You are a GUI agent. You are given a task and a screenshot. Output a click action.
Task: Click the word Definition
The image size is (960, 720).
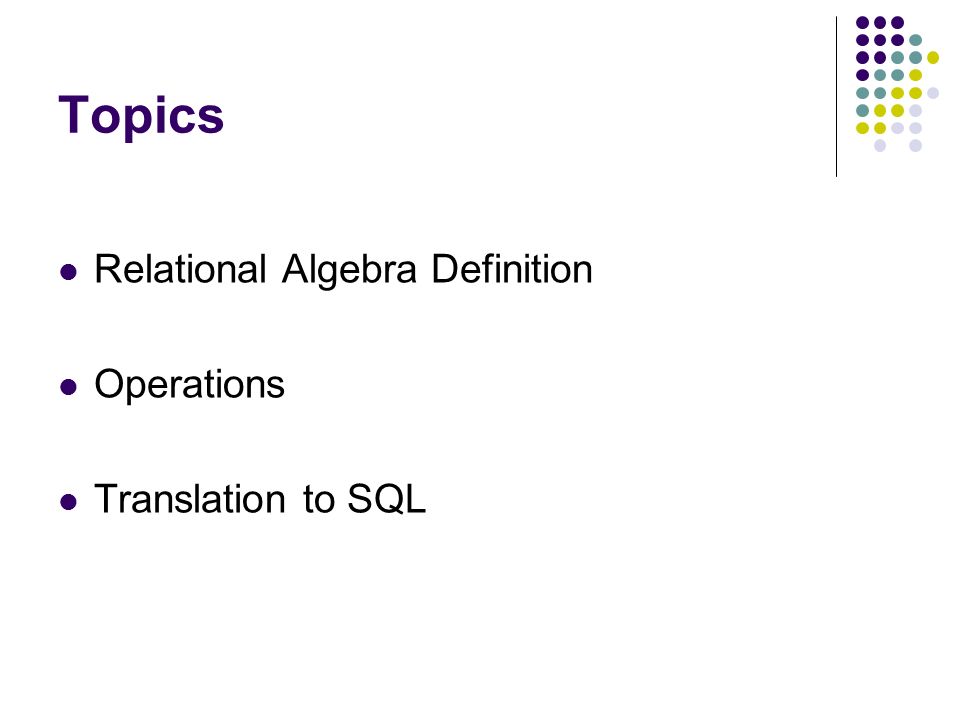coord(512,269)
